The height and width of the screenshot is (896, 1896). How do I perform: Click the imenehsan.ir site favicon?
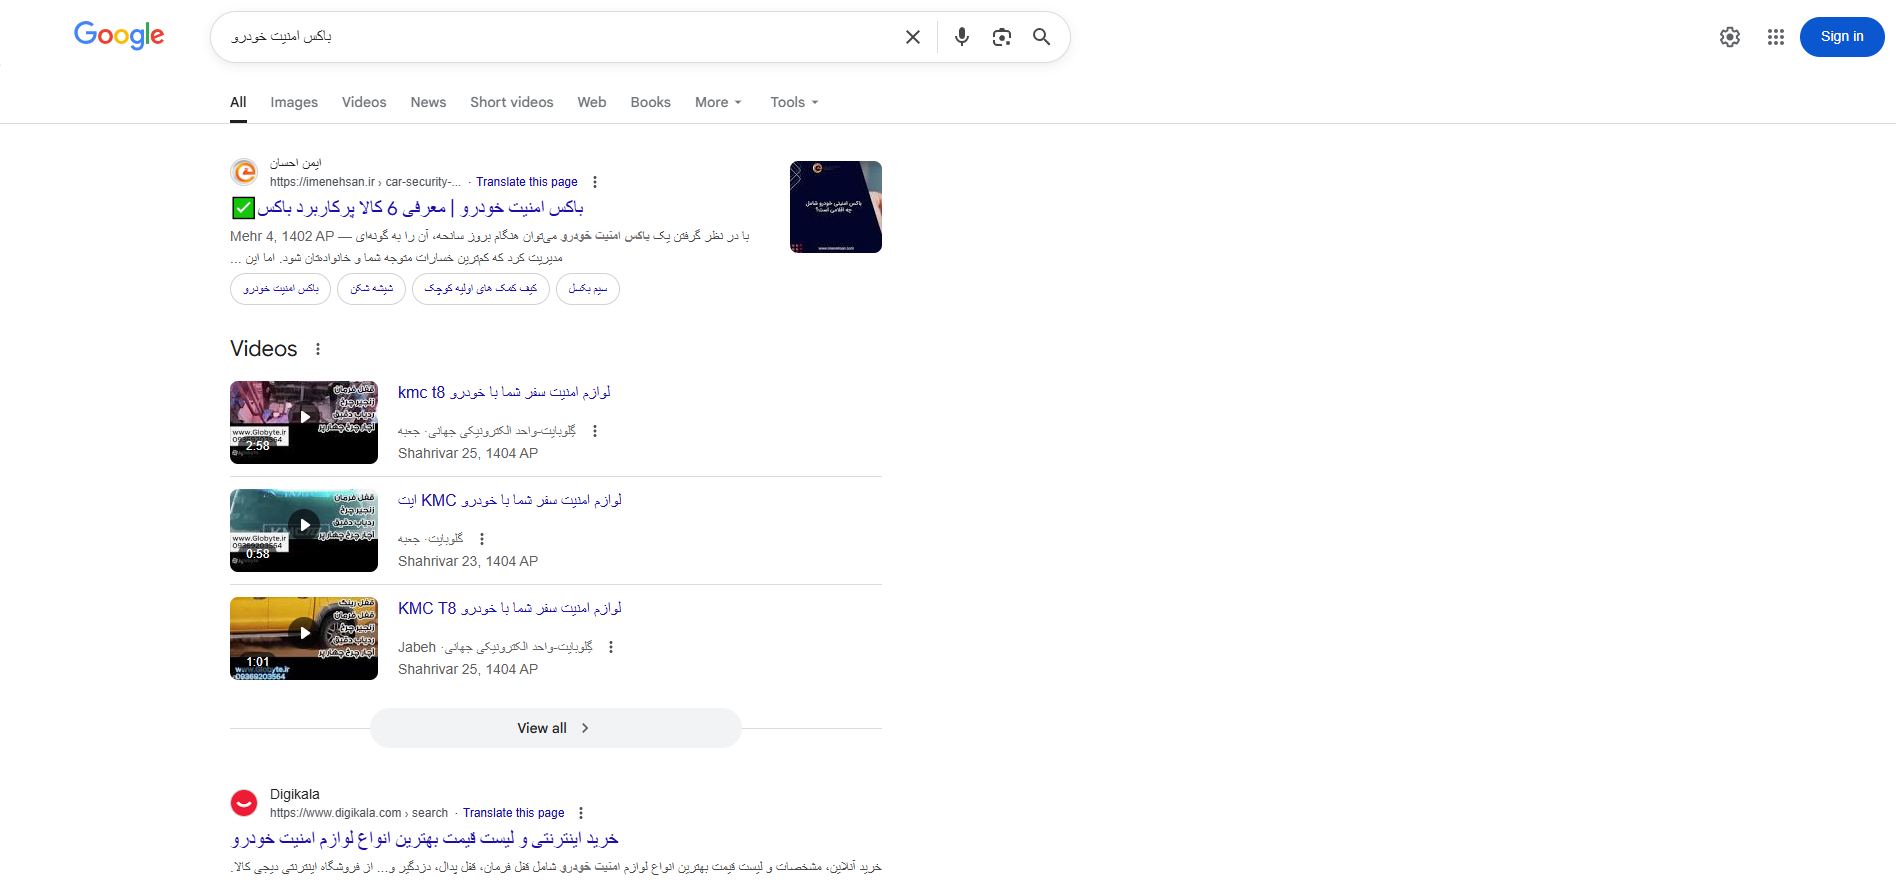244,172
